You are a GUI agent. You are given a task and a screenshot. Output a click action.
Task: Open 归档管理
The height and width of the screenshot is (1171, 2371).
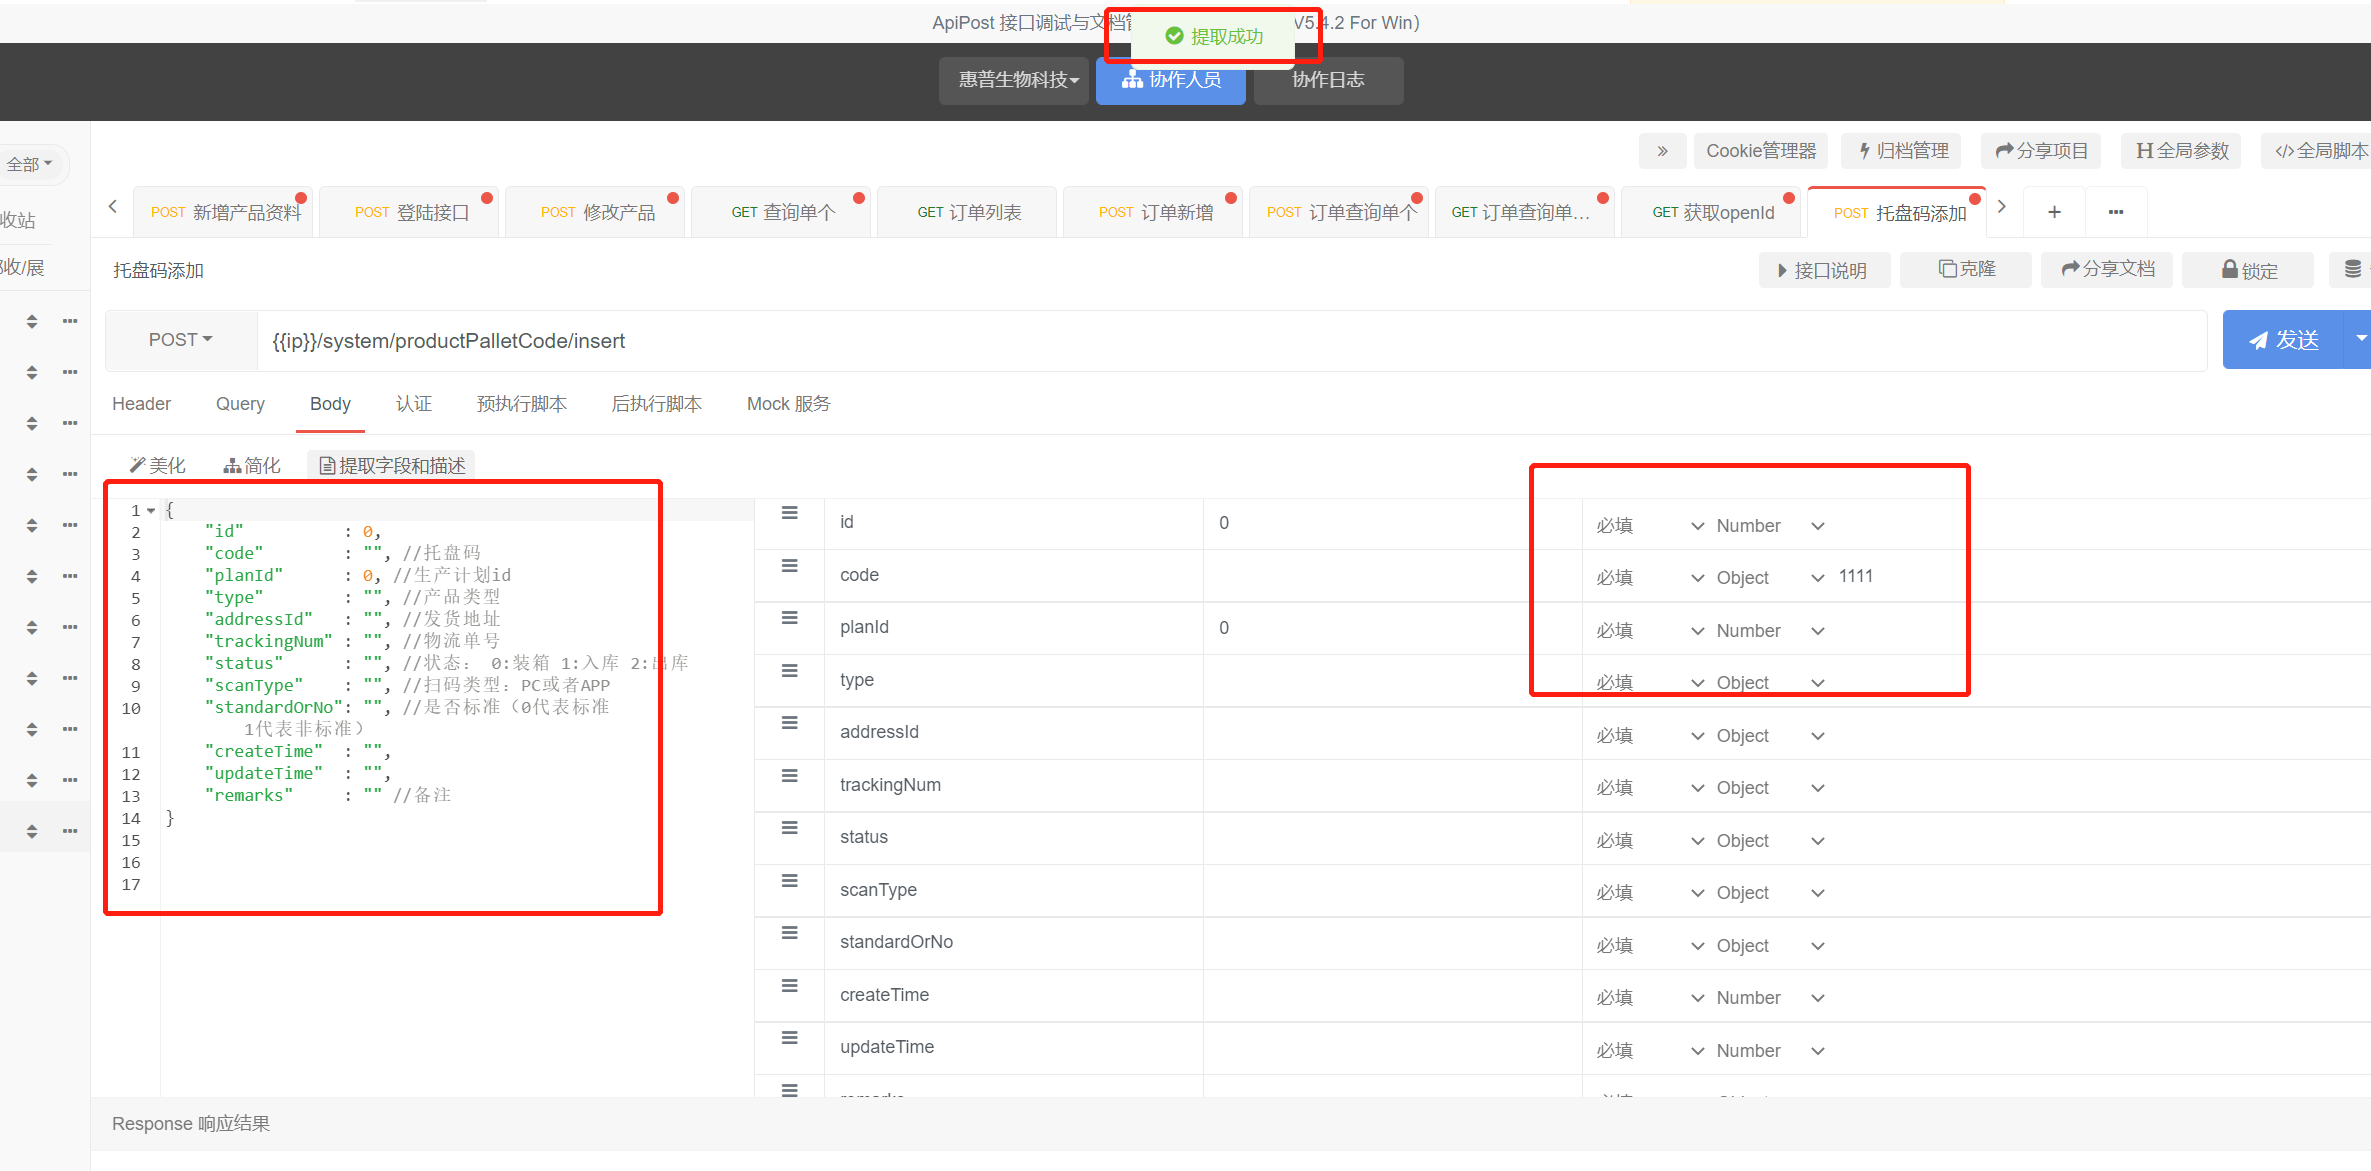click(1902, 151)
